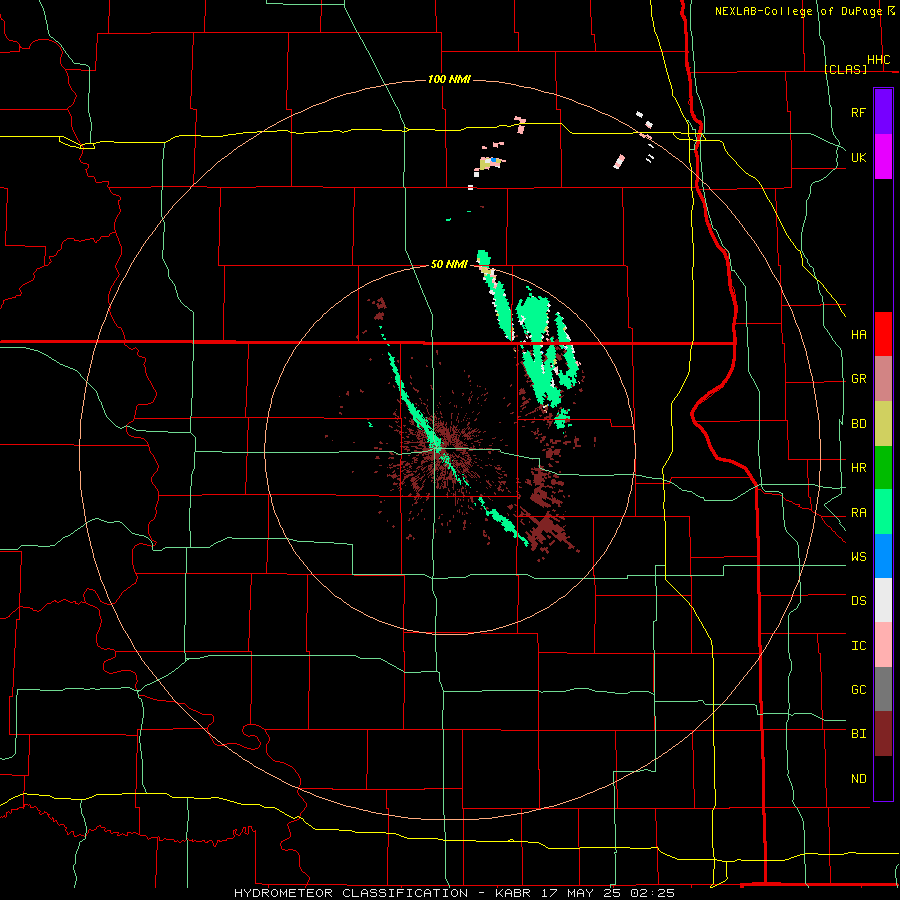The image size is (900, 900).
Task: Click the RF legend label
Action: 858,112
